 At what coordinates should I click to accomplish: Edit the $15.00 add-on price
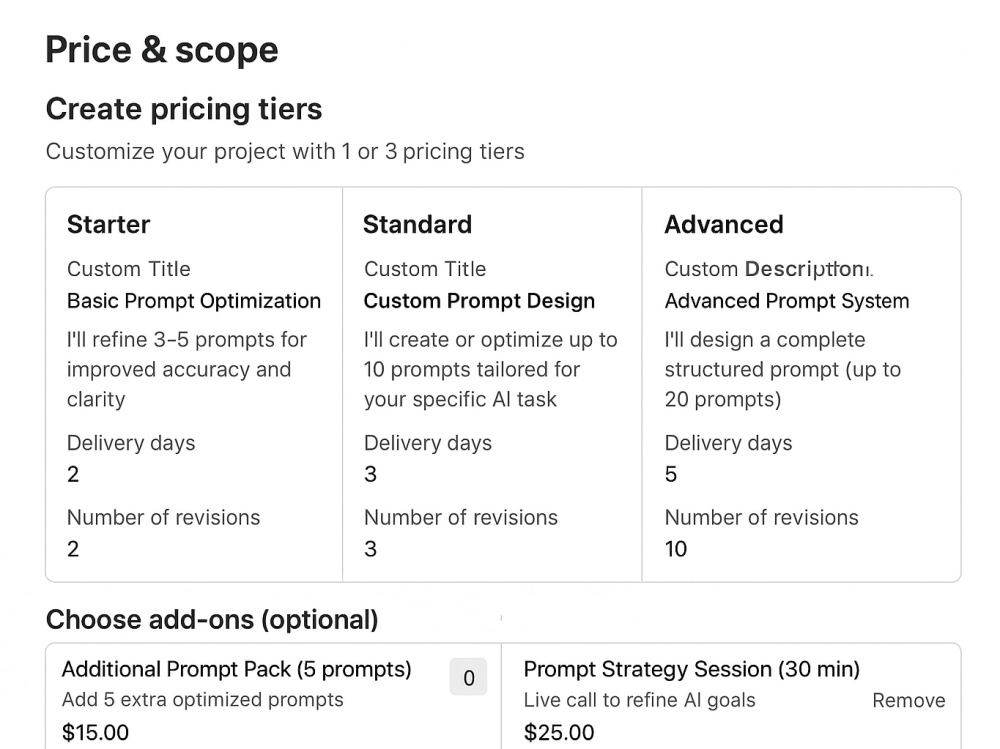tap(96, 732)
